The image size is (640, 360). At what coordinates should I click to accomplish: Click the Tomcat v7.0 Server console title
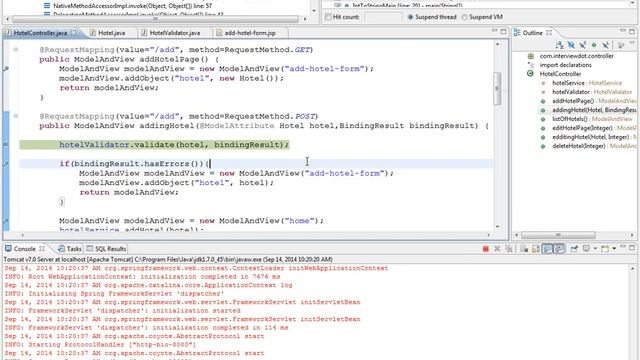tap(168, 259)
